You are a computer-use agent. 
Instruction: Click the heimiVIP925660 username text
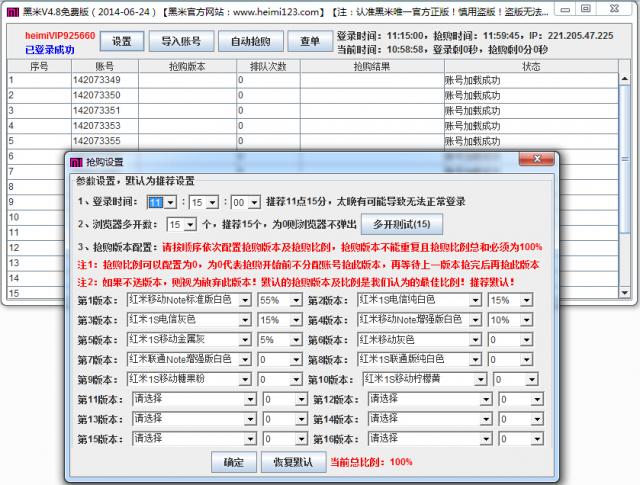pos(60,36)
